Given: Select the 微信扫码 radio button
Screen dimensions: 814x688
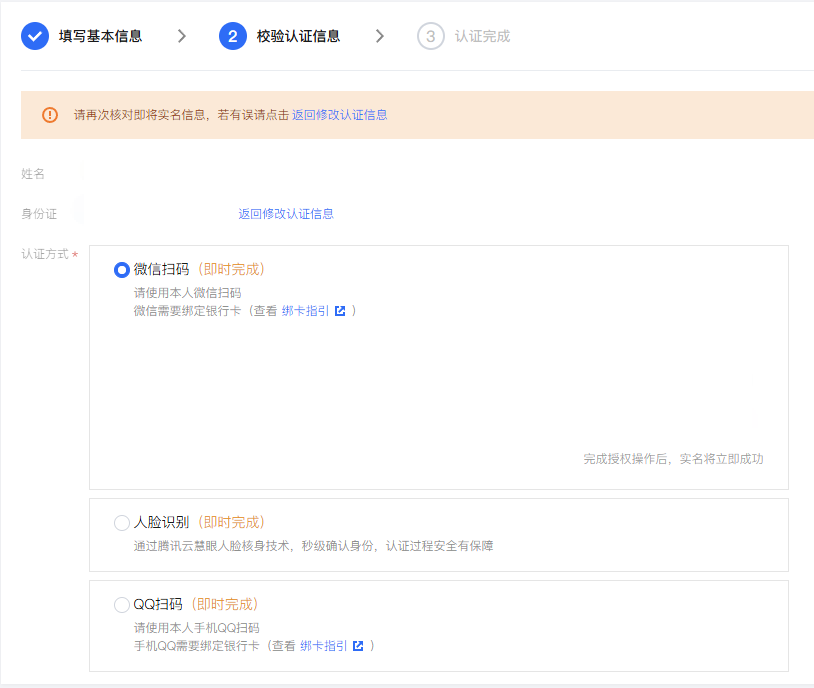Looking at the screenshot, I should pos(122,270).
